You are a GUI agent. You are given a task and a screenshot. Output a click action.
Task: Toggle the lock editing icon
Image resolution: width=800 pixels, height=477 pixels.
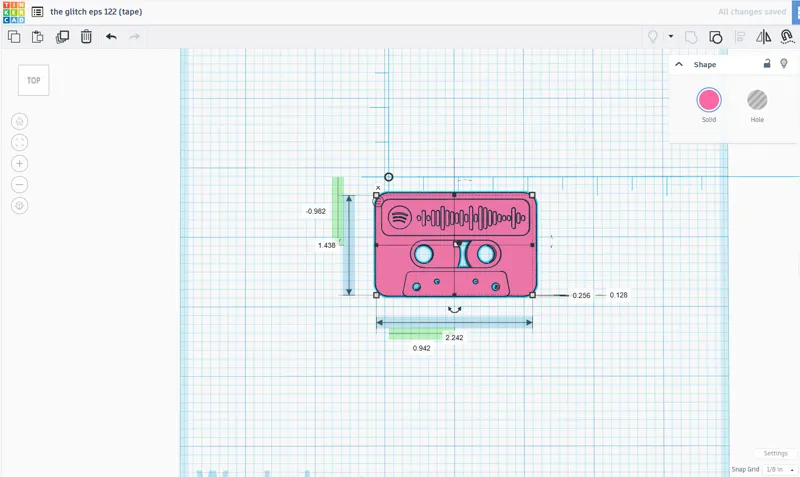point(767,63)
